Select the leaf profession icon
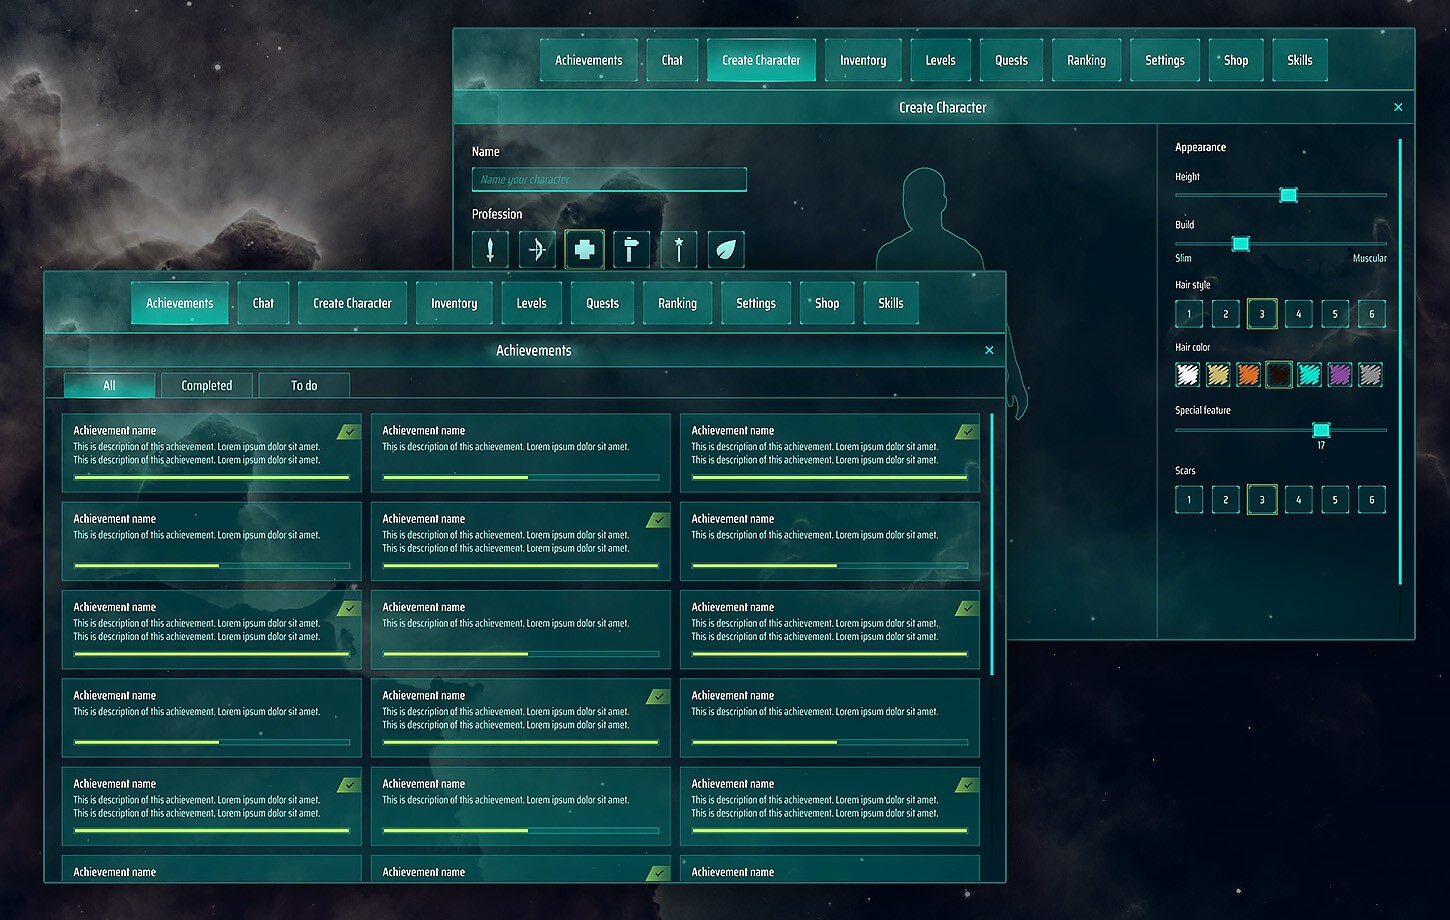1450x920 pixels. pyautogui.click(x=726, y=249)
